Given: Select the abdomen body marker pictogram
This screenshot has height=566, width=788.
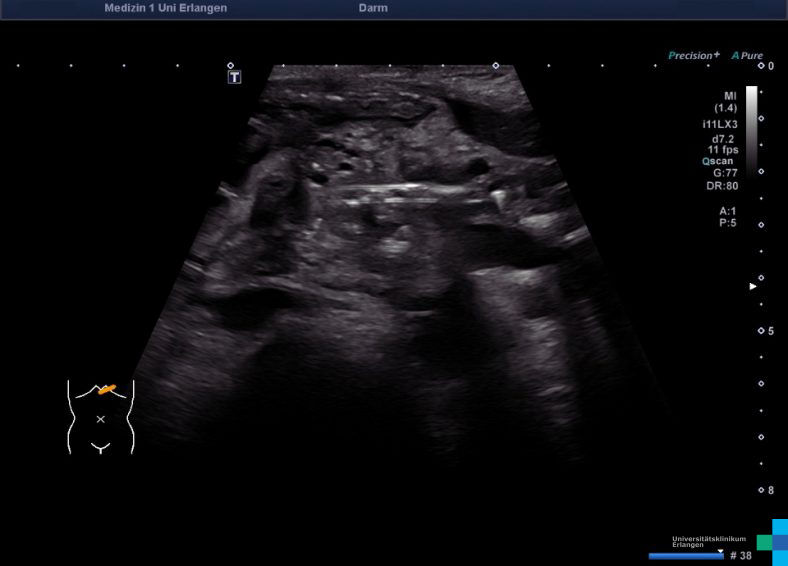Looking at the screenshot, I should click(100, 417).
